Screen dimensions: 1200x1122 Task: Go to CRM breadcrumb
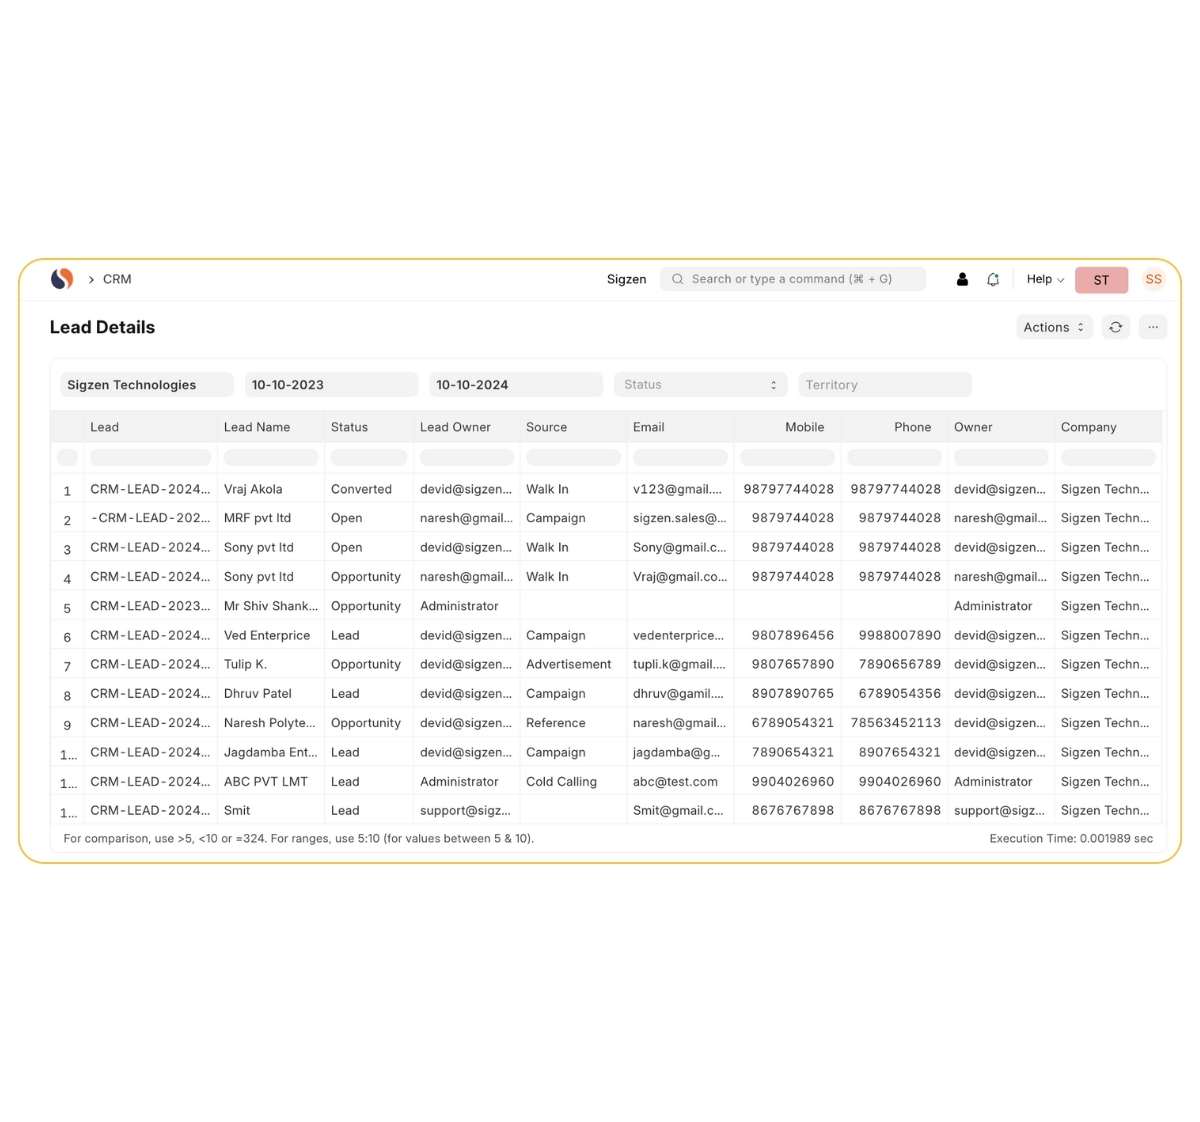(x=117, y=280)
